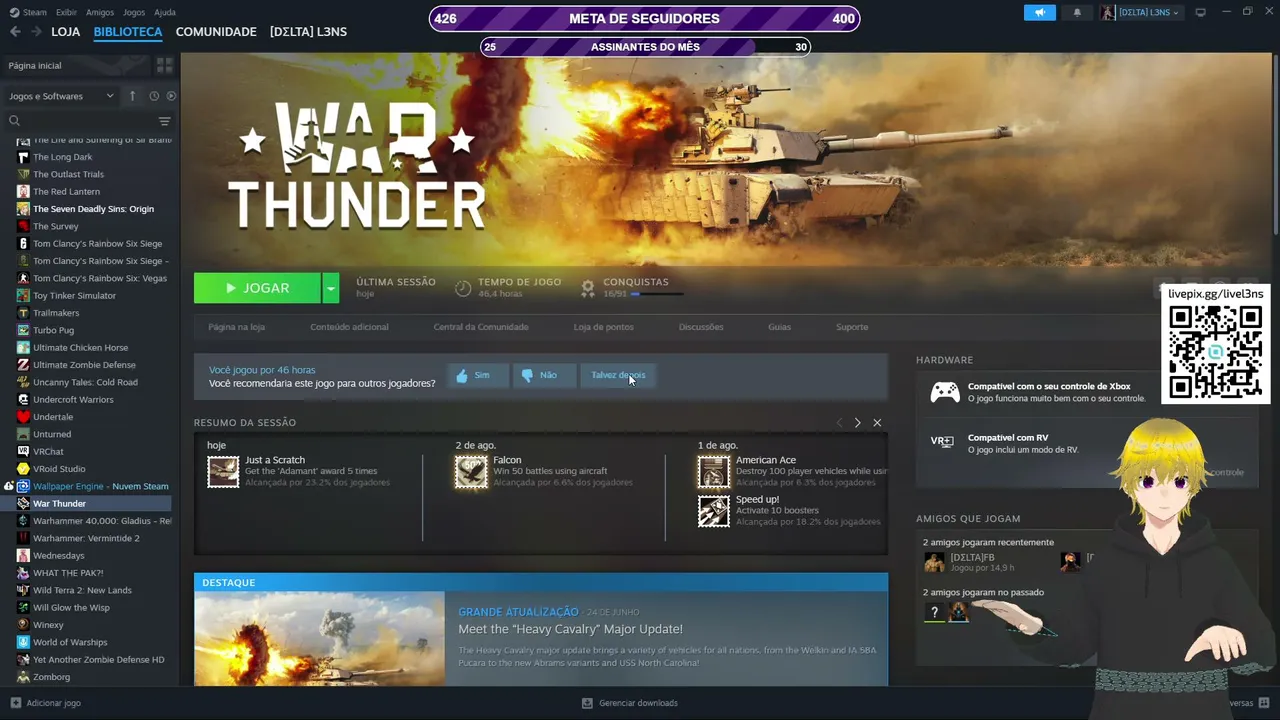This screenshot has width=1280, height=720.
Task: Show previous session summary page
Action: tap(839, 423)
